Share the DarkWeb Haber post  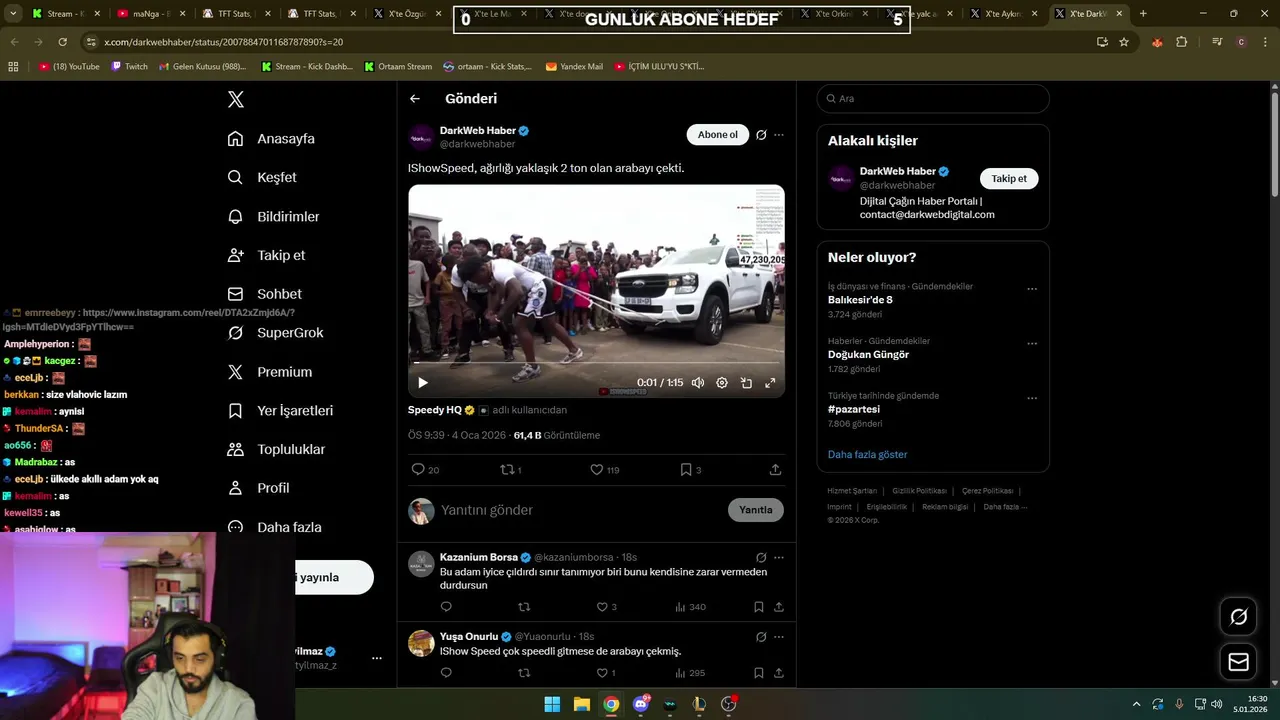coord(775,469)
